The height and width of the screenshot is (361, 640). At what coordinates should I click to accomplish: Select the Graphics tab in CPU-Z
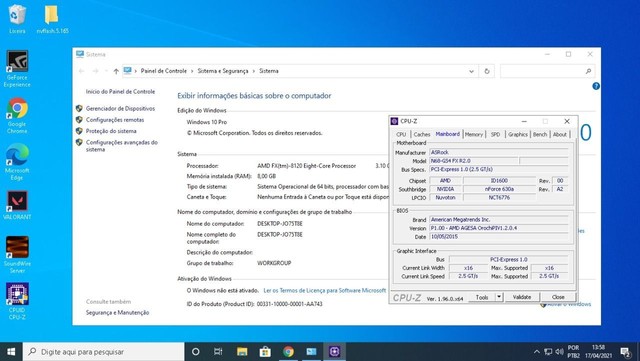518,134
